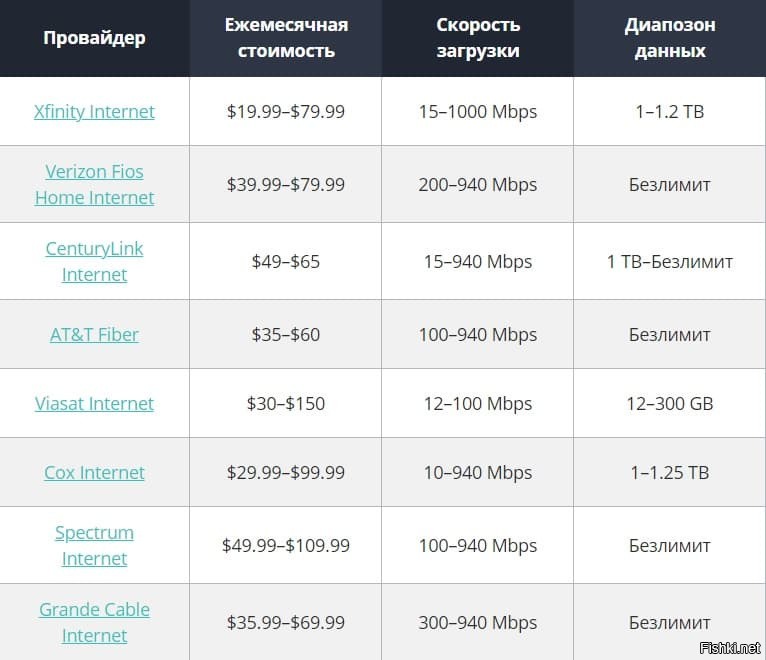766x660 pixels.
Task: Click the Fishki.net watermark
Action: click(x=730, y=648)
